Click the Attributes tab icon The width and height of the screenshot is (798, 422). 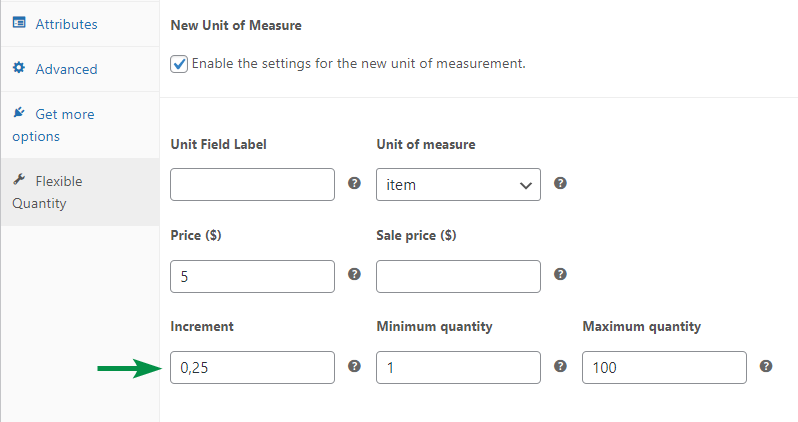[19, 22]
